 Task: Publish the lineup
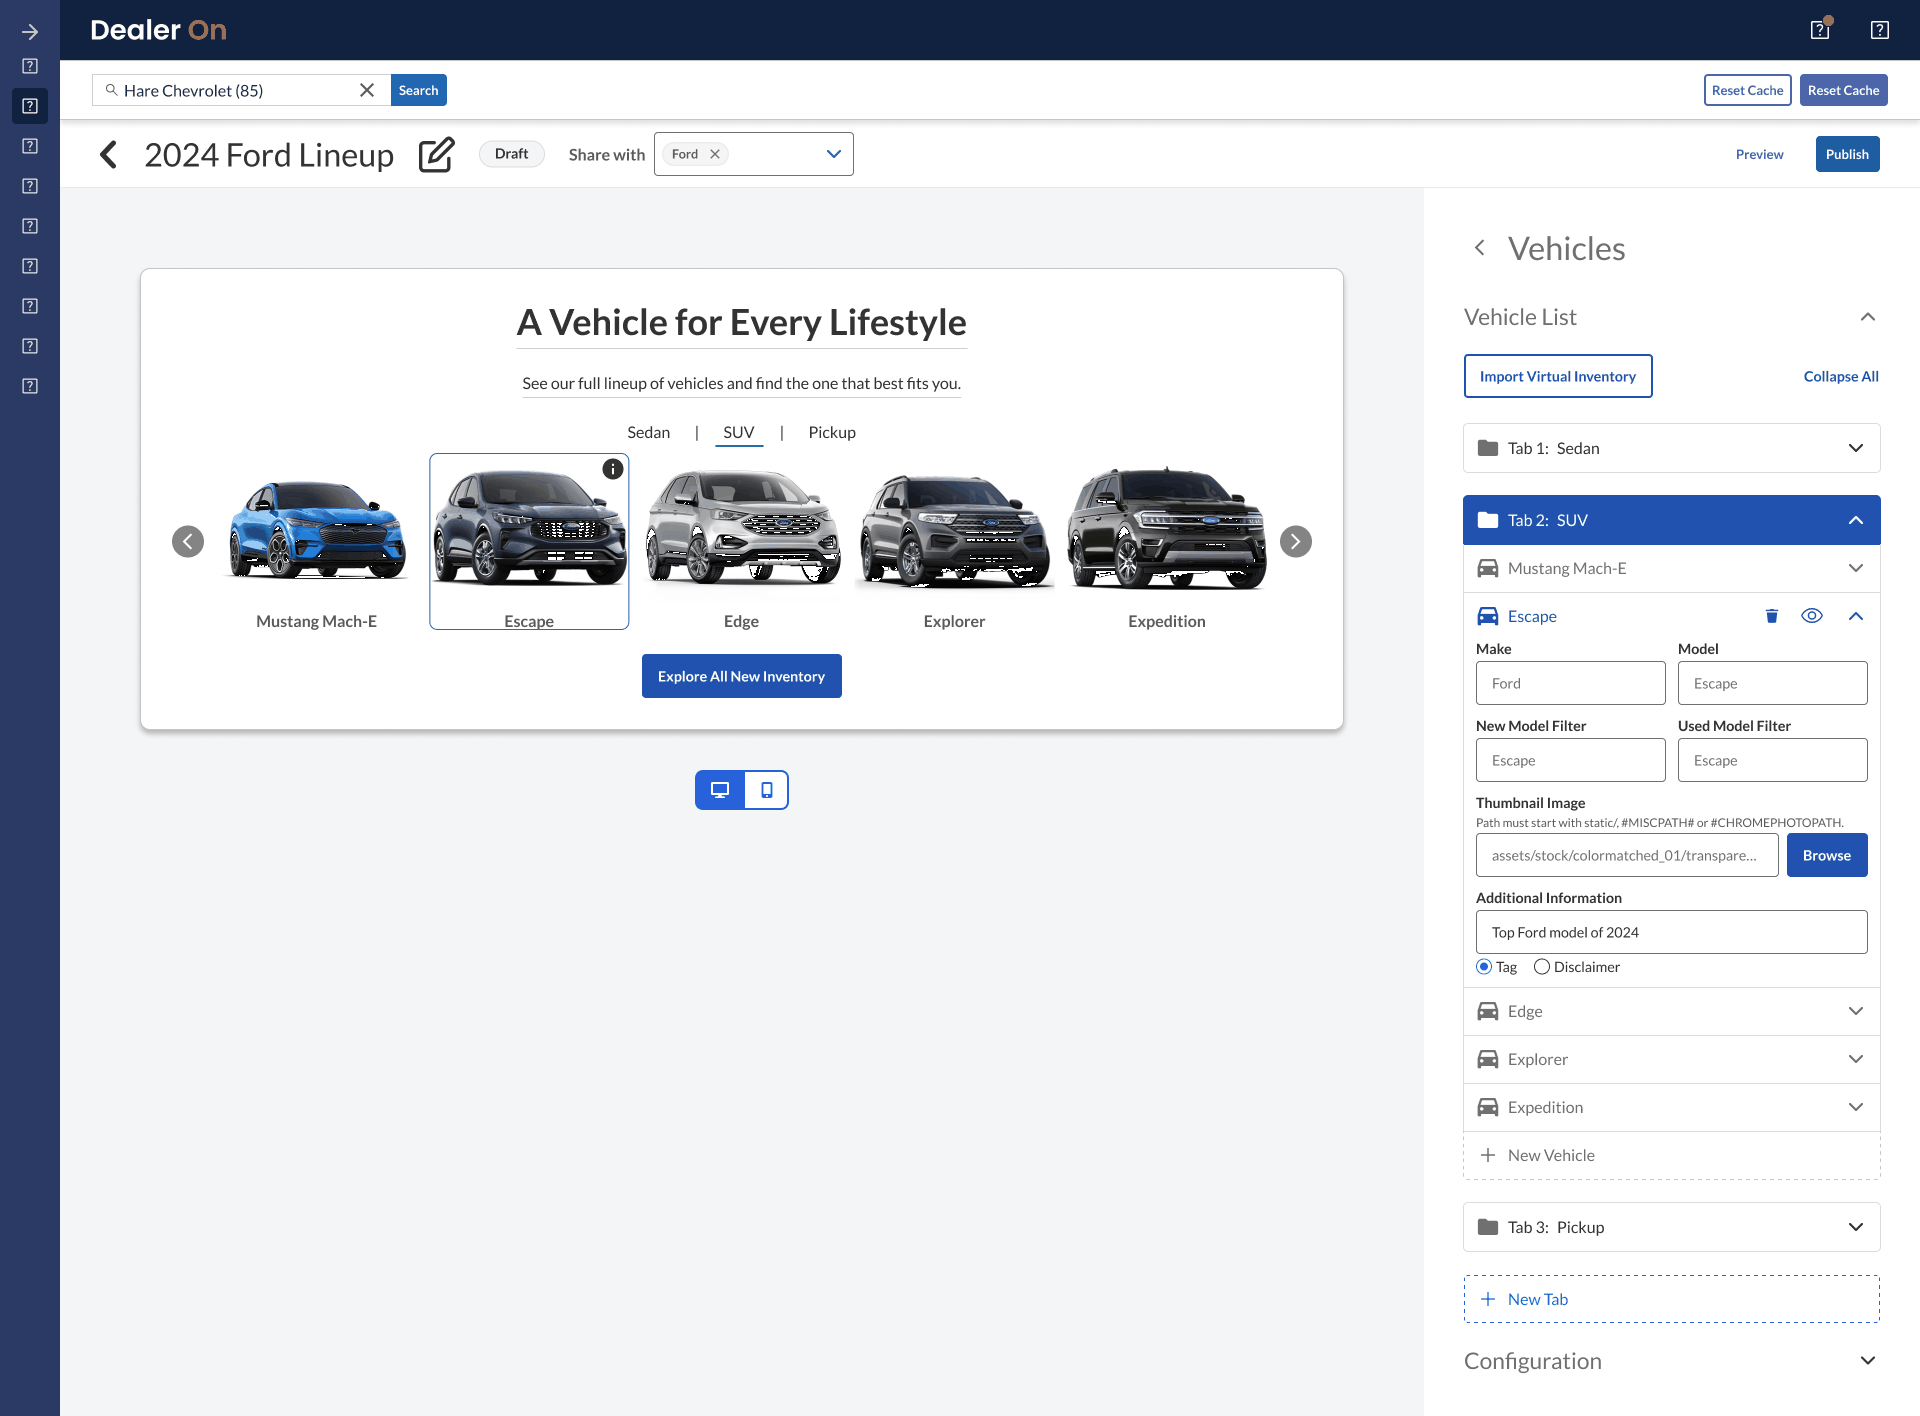[x=1847, y=154]
